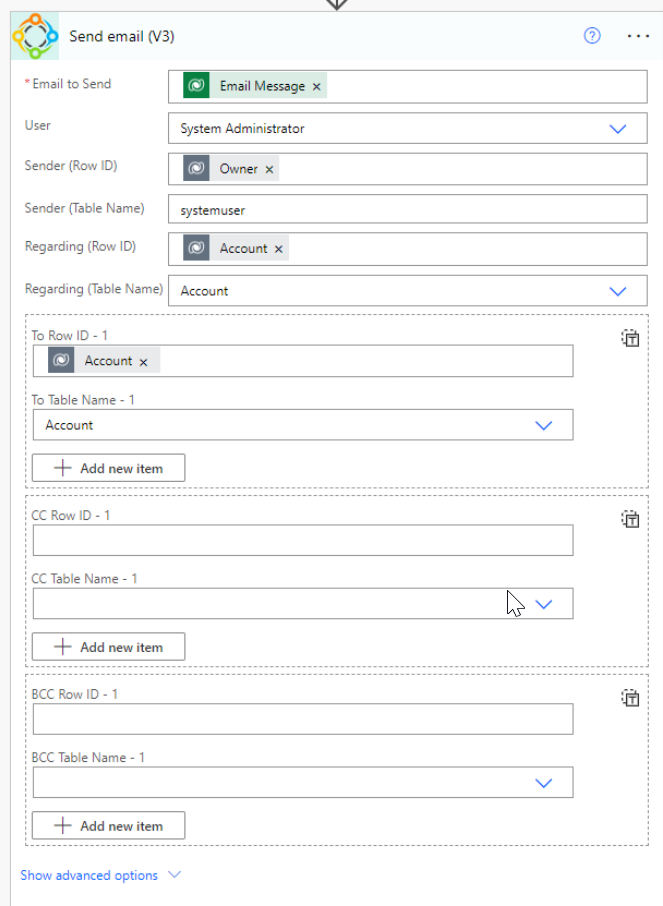Image resolution: width=663 pixels, height=906 pixels.
Task: Click the BCC Table Name - 1 label
Action: point(88,758)
